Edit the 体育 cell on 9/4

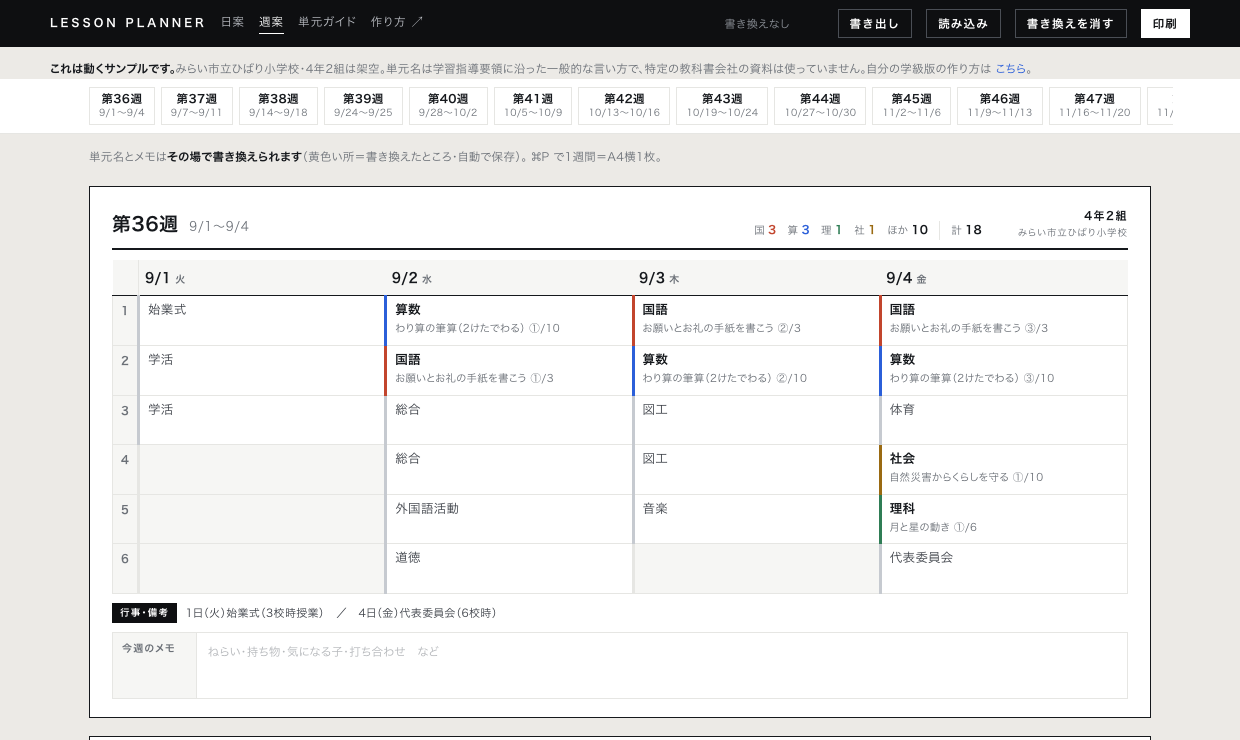[x=1003, y=420]
